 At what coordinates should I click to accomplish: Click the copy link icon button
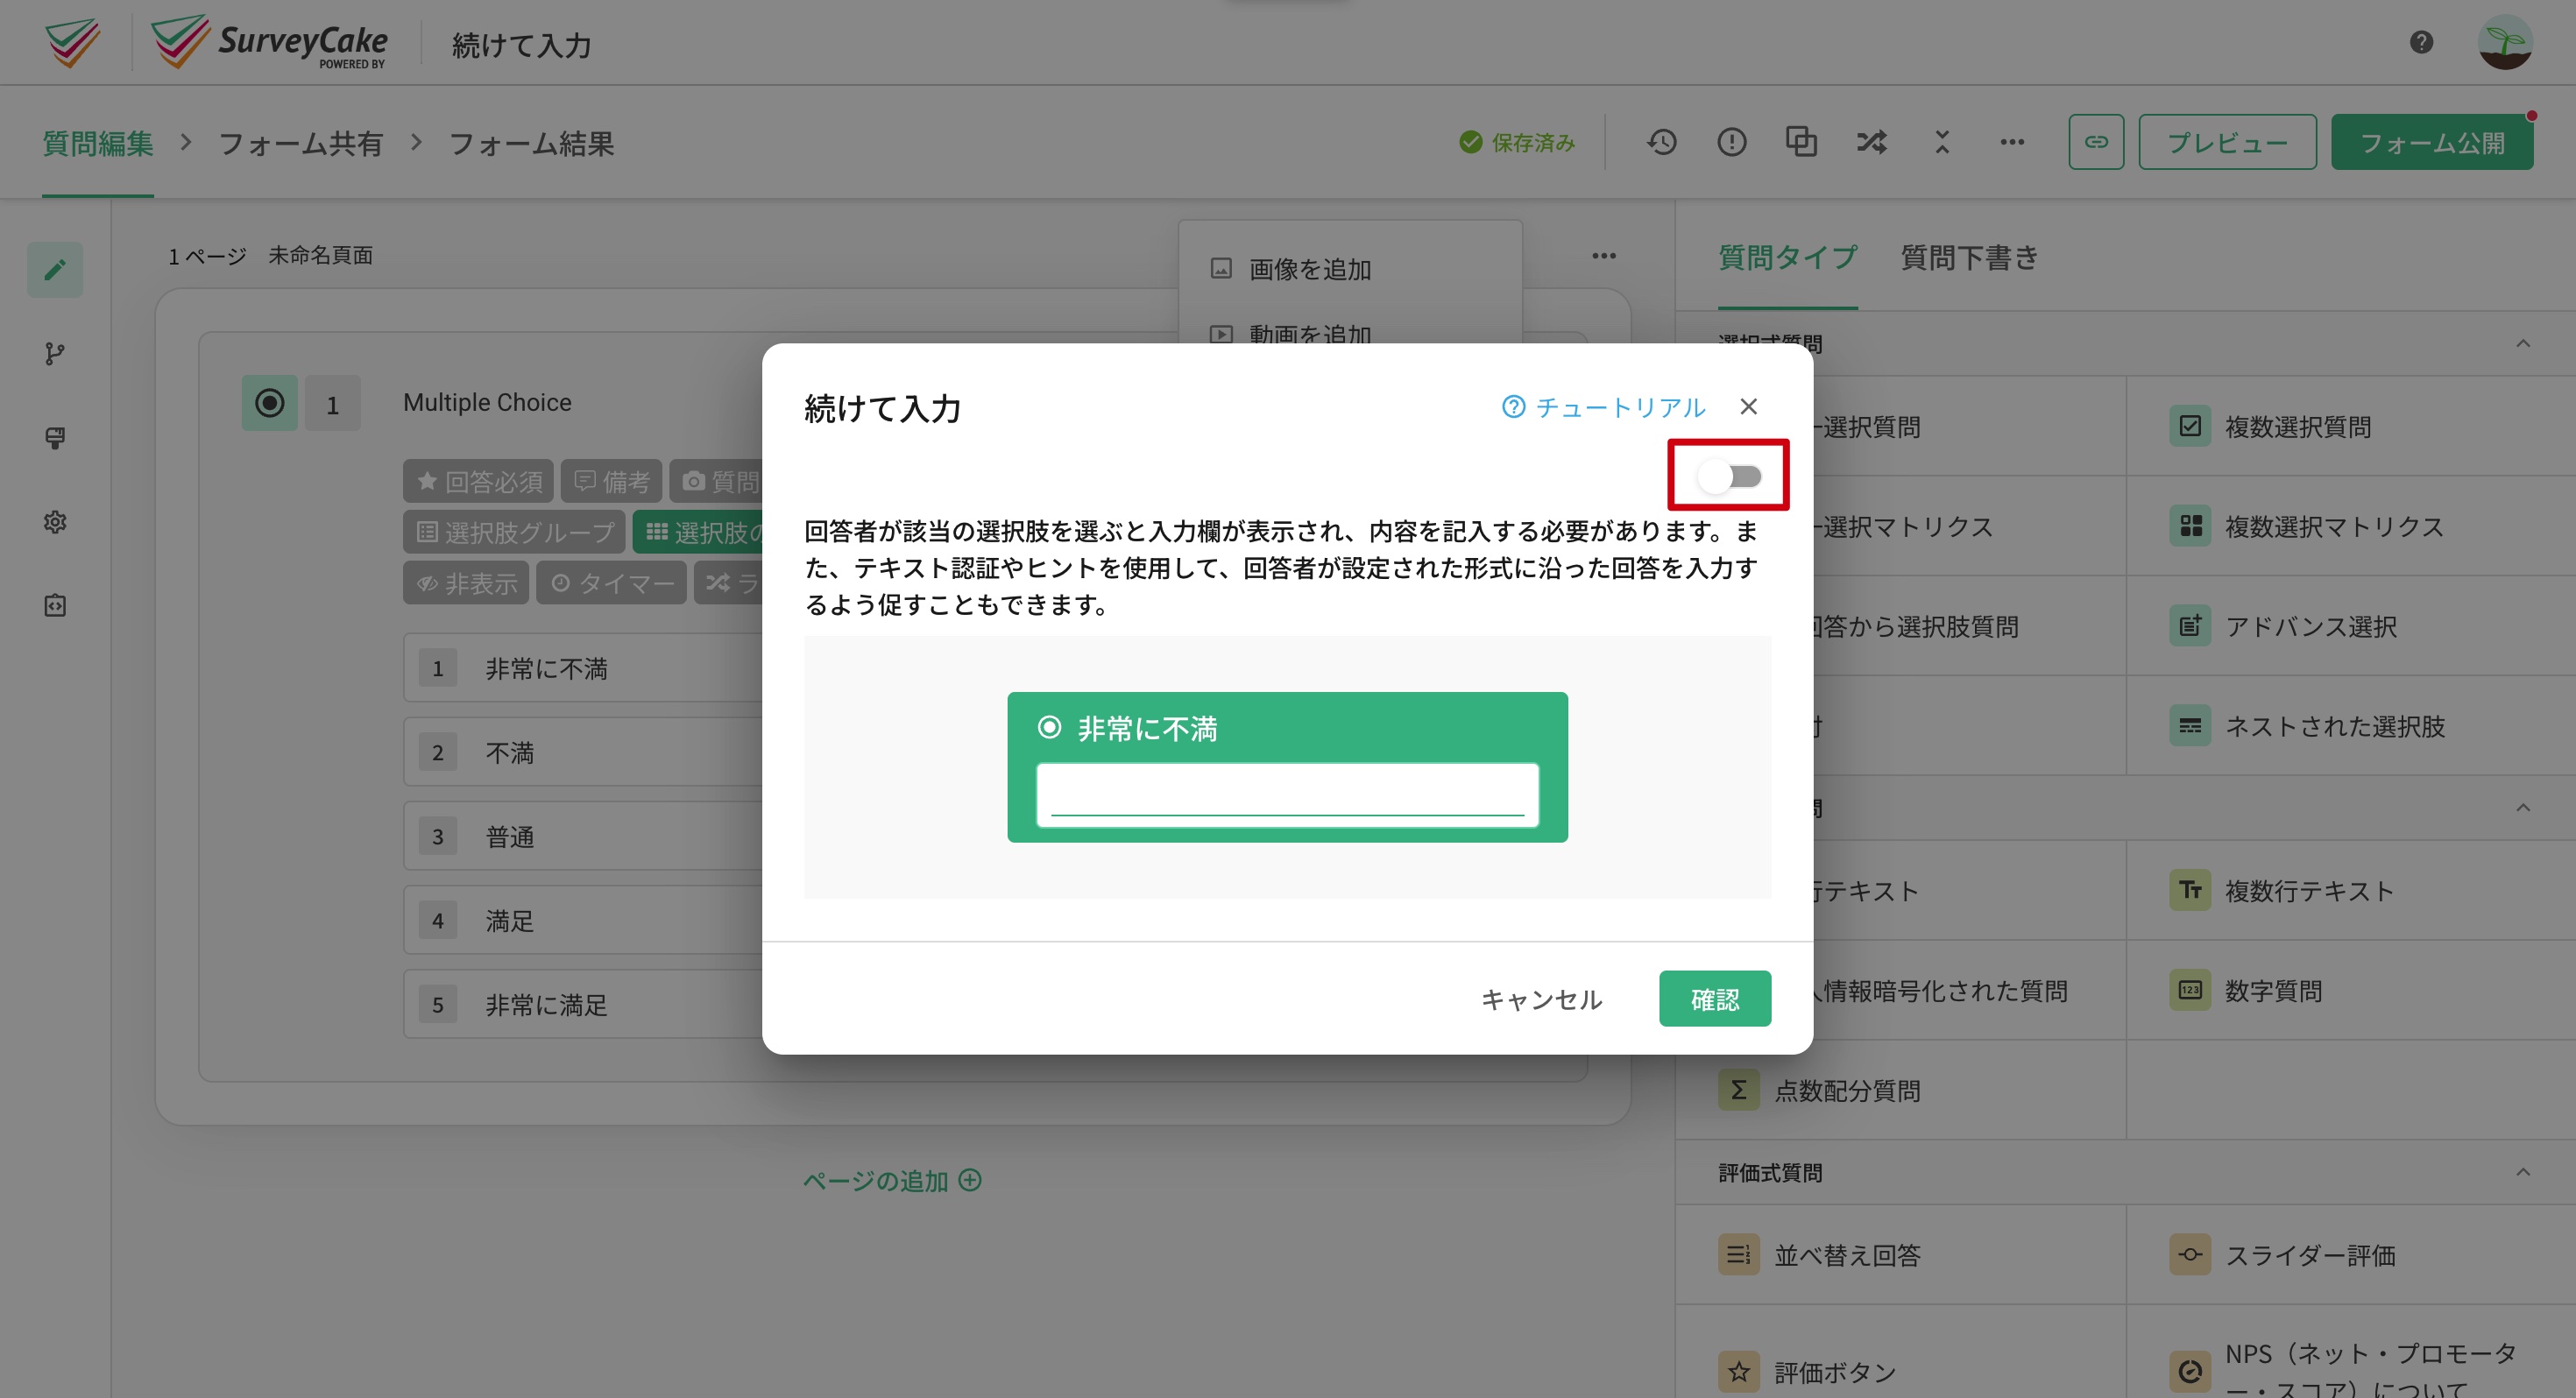pyautogui.click(x=2096, y=142)
